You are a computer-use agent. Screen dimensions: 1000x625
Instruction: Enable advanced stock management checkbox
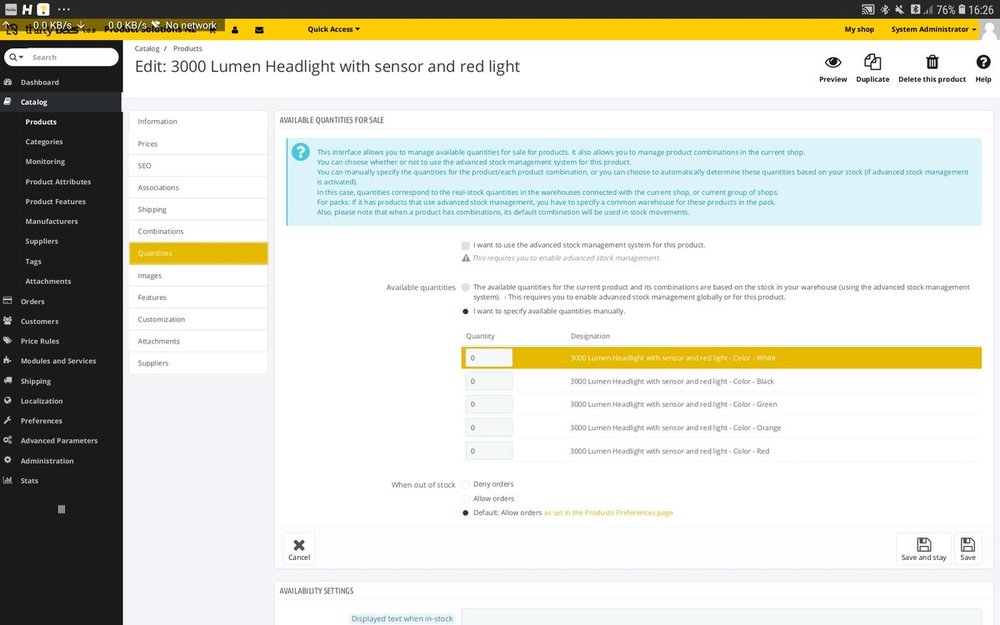click(466, 245)
